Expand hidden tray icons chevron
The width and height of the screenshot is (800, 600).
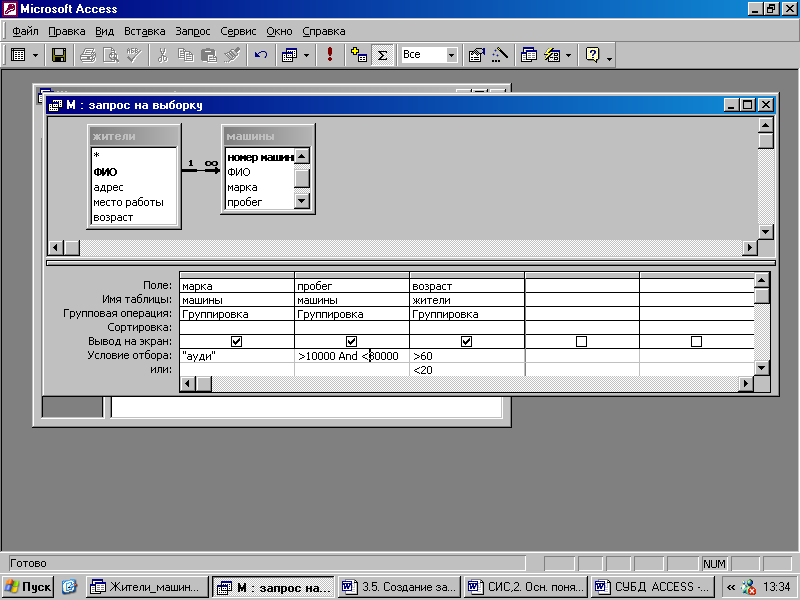click(731, 587)
